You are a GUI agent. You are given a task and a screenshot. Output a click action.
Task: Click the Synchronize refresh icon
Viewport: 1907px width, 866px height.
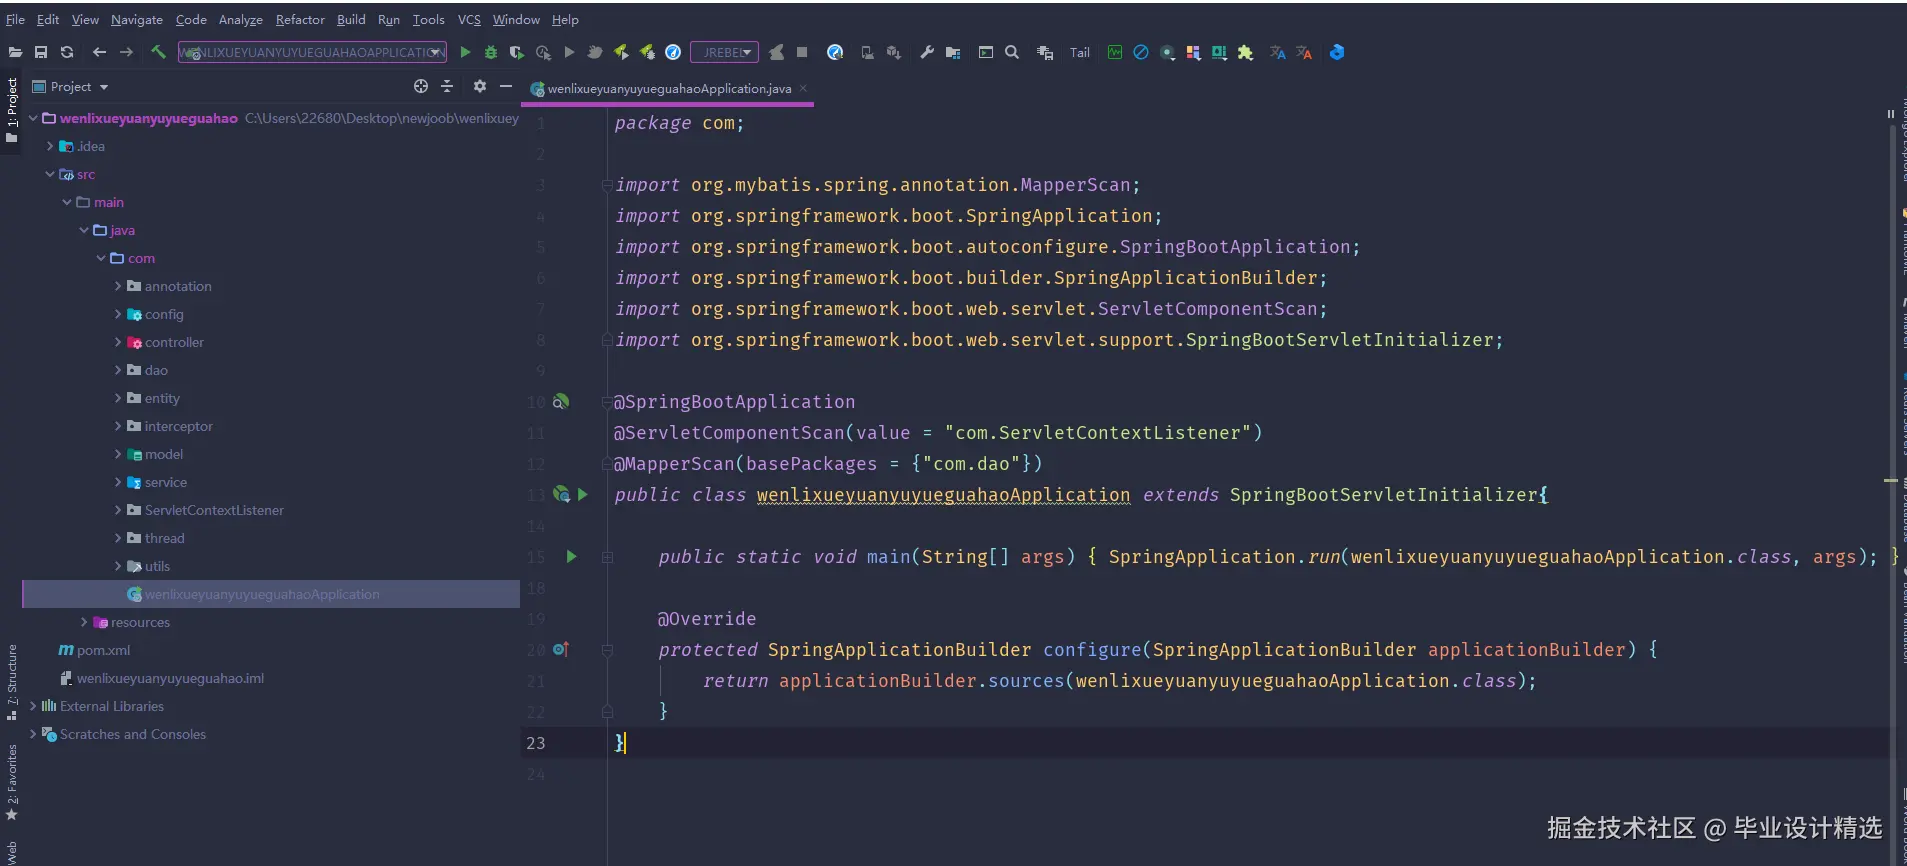(67, 52)
